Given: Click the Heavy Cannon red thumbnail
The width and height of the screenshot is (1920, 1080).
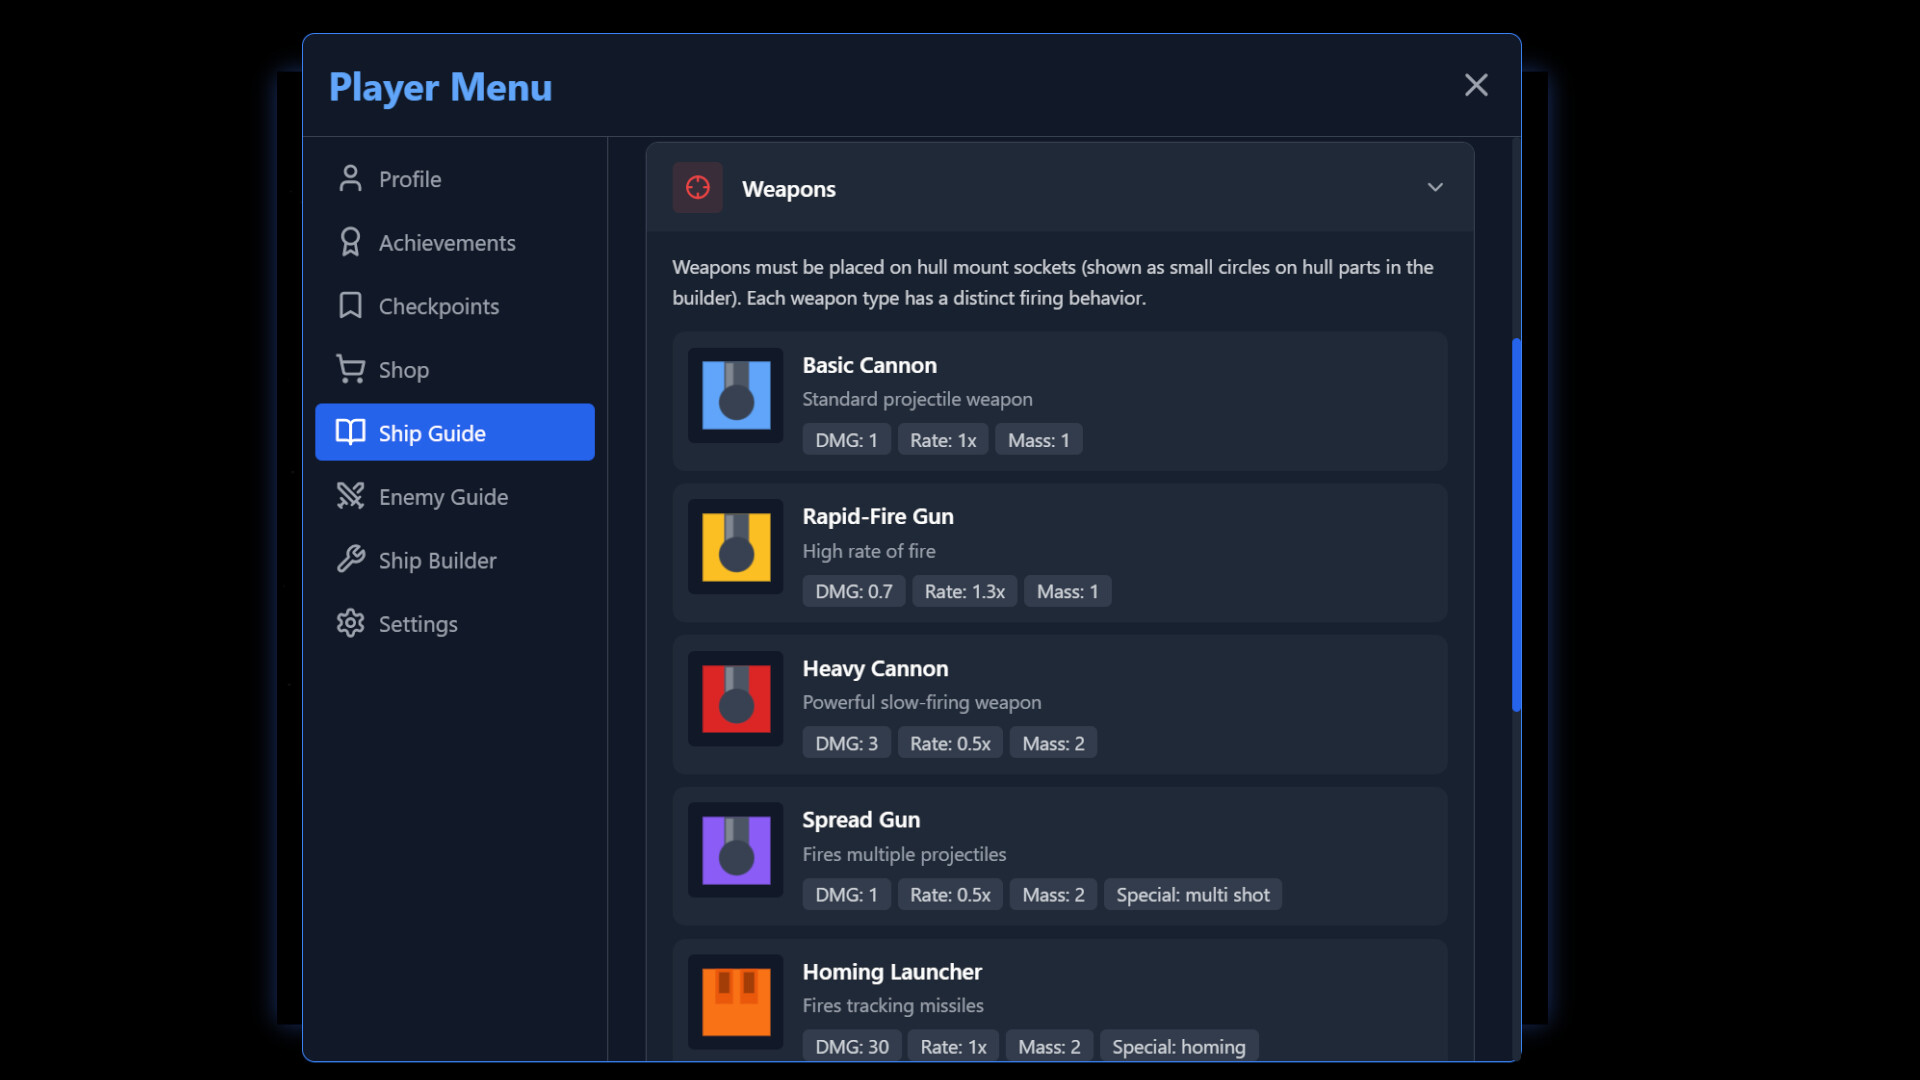Looking at the screenshot, I should 736,699.
